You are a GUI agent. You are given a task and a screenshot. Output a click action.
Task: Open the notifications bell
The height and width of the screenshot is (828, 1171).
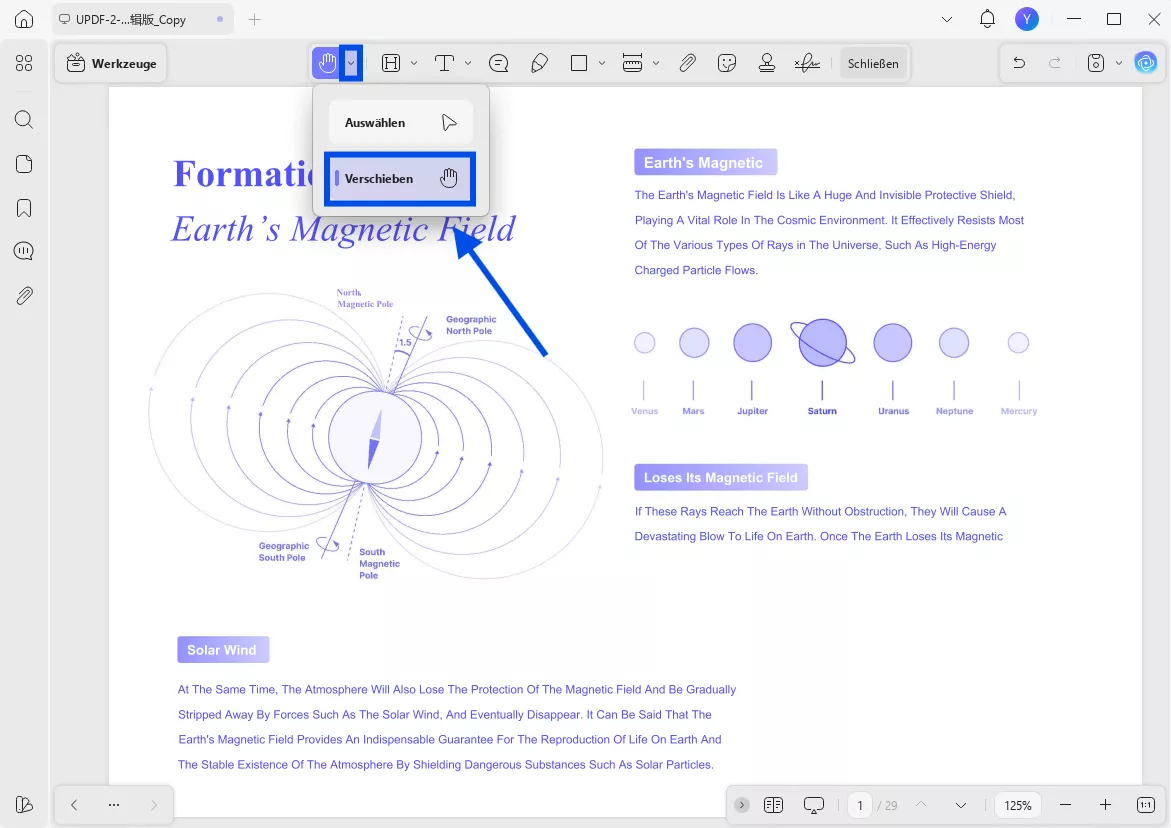tap(987, 19)
